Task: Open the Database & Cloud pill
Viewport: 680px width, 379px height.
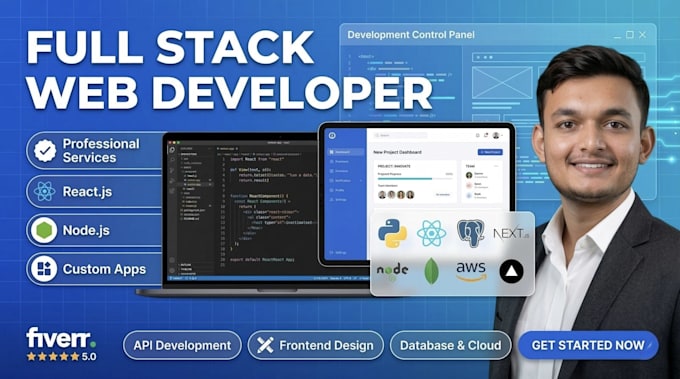Action: 451,345
